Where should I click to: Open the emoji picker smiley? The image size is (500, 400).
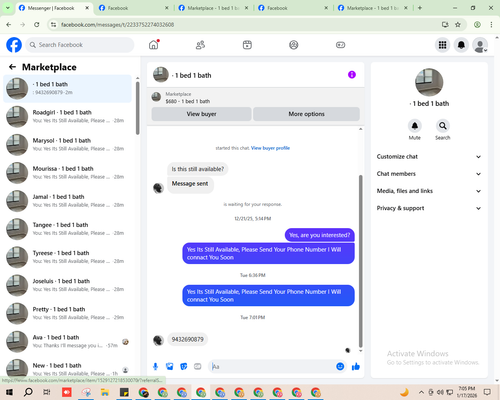(x=340, y=367)
